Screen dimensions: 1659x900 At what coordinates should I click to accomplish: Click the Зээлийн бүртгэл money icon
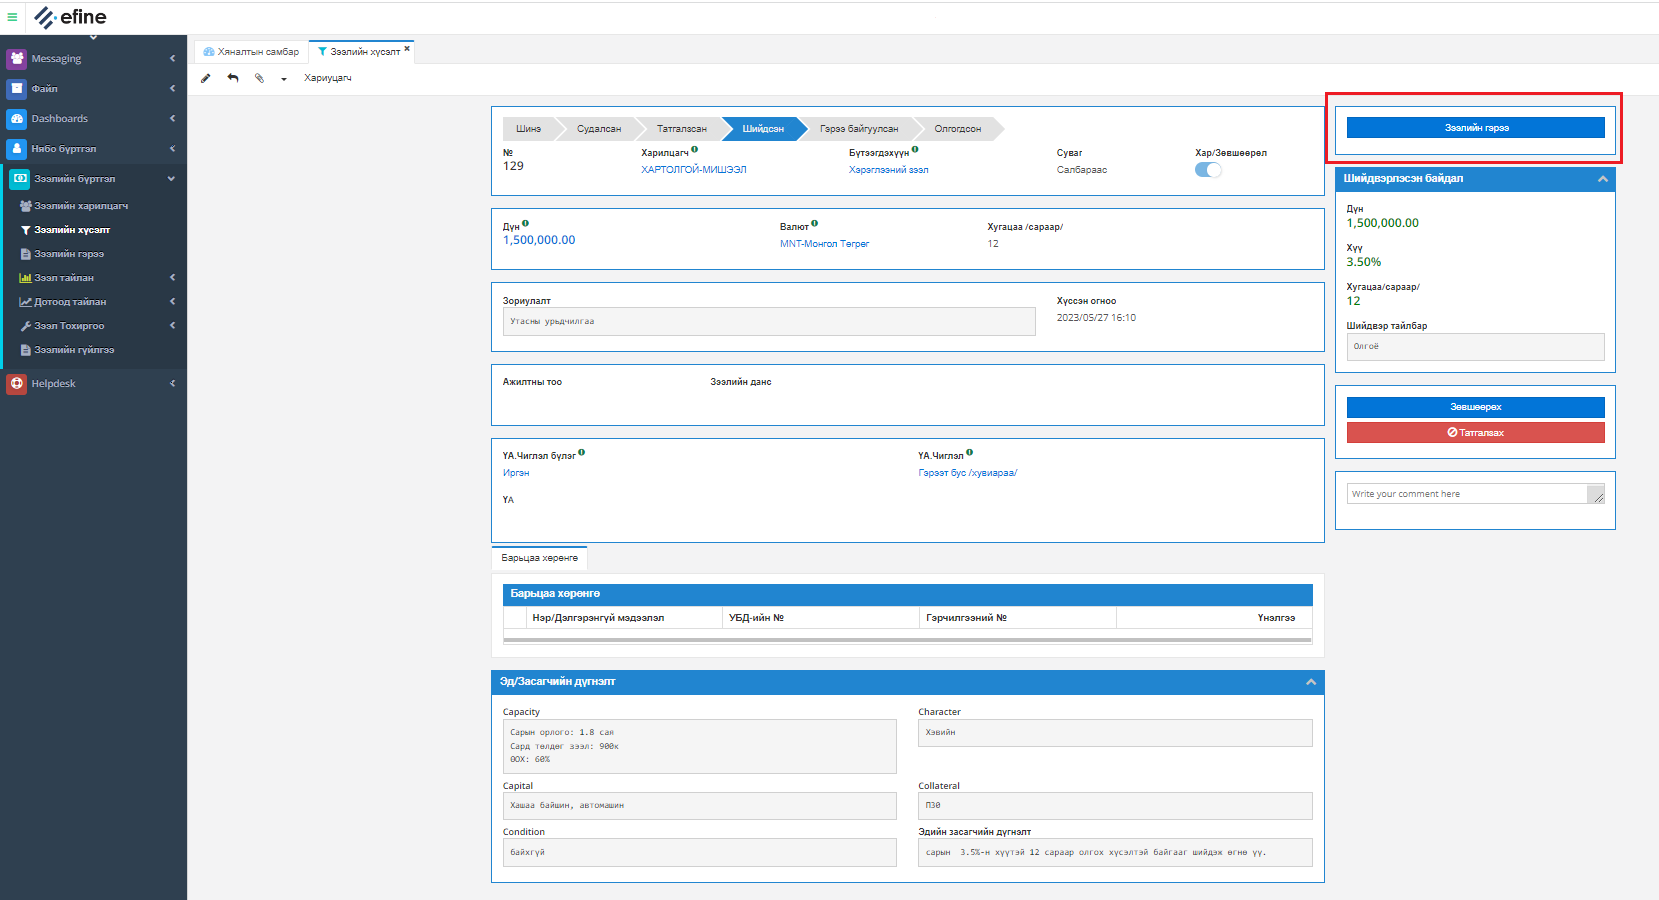pos(20,178)
